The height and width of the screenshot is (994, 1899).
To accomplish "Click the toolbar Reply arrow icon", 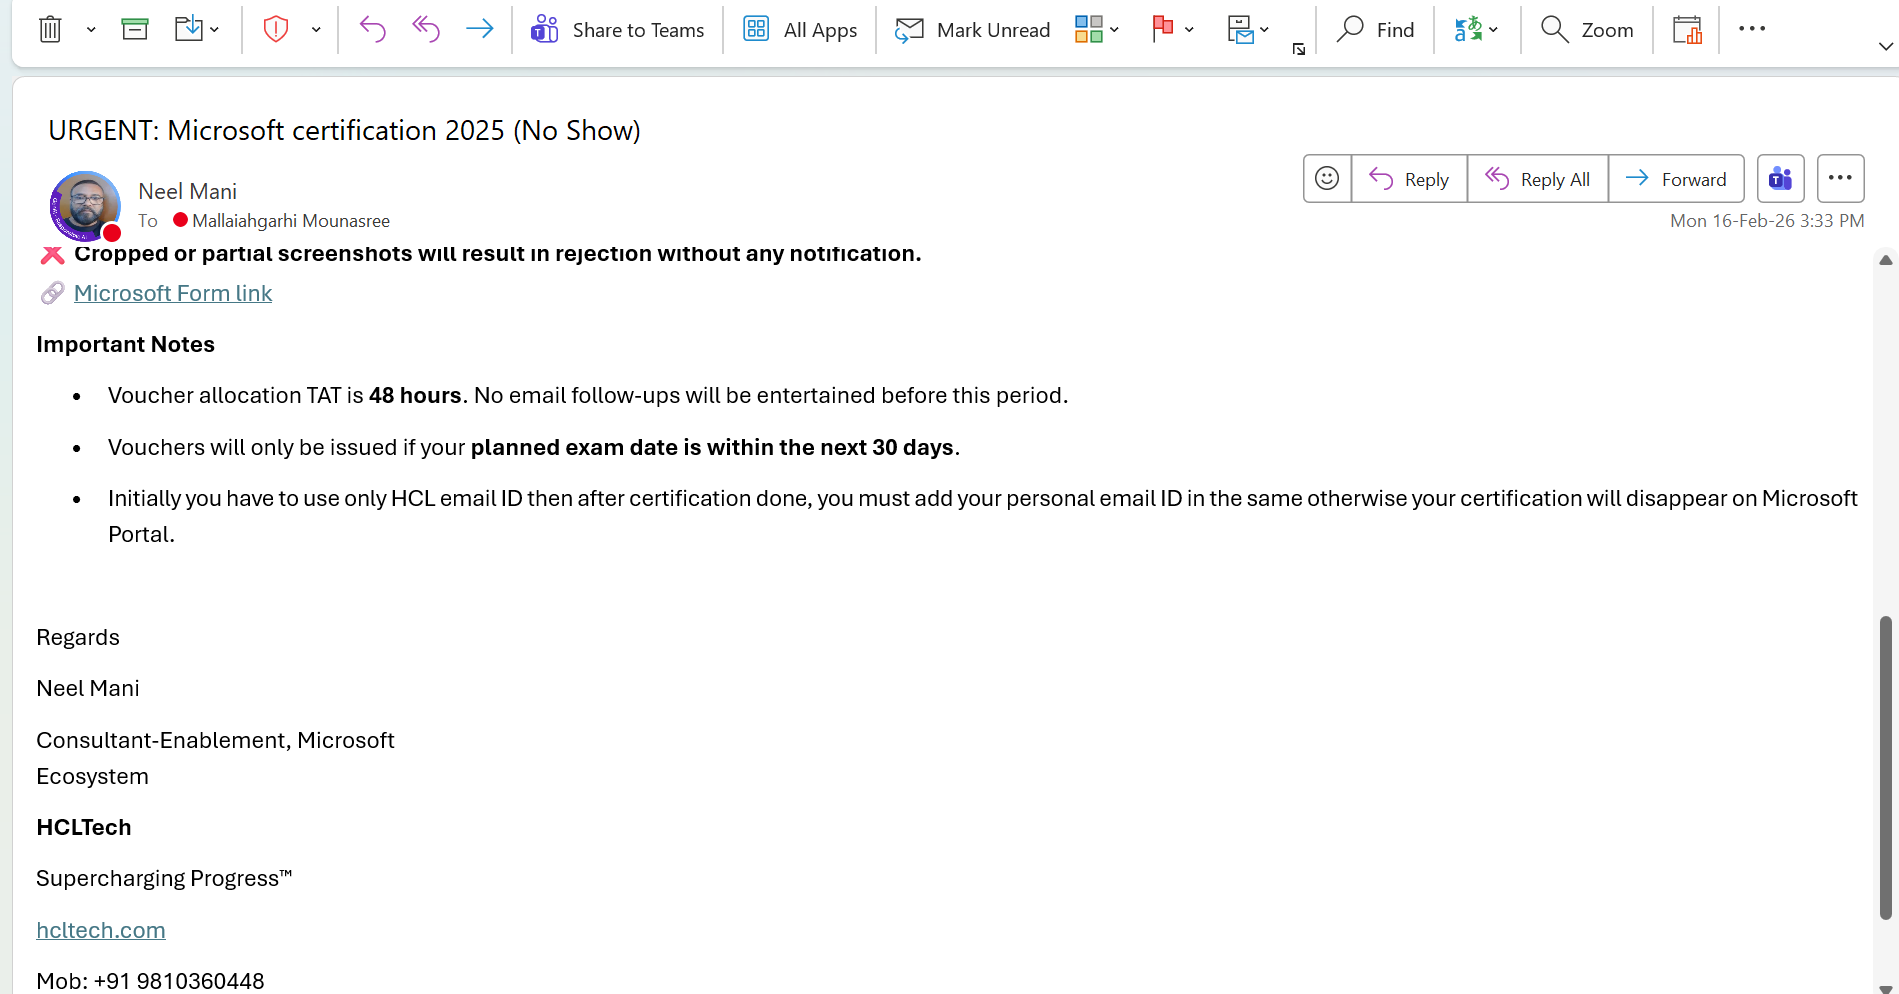I will [x=372, y=30].
